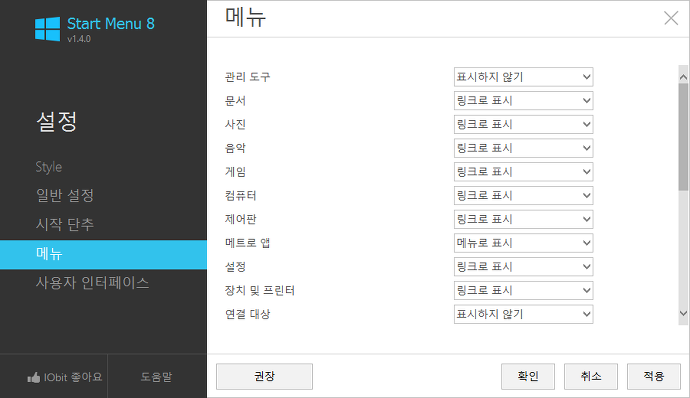
Task: Confirm with the 확인 button
Action: click(528, 376)
